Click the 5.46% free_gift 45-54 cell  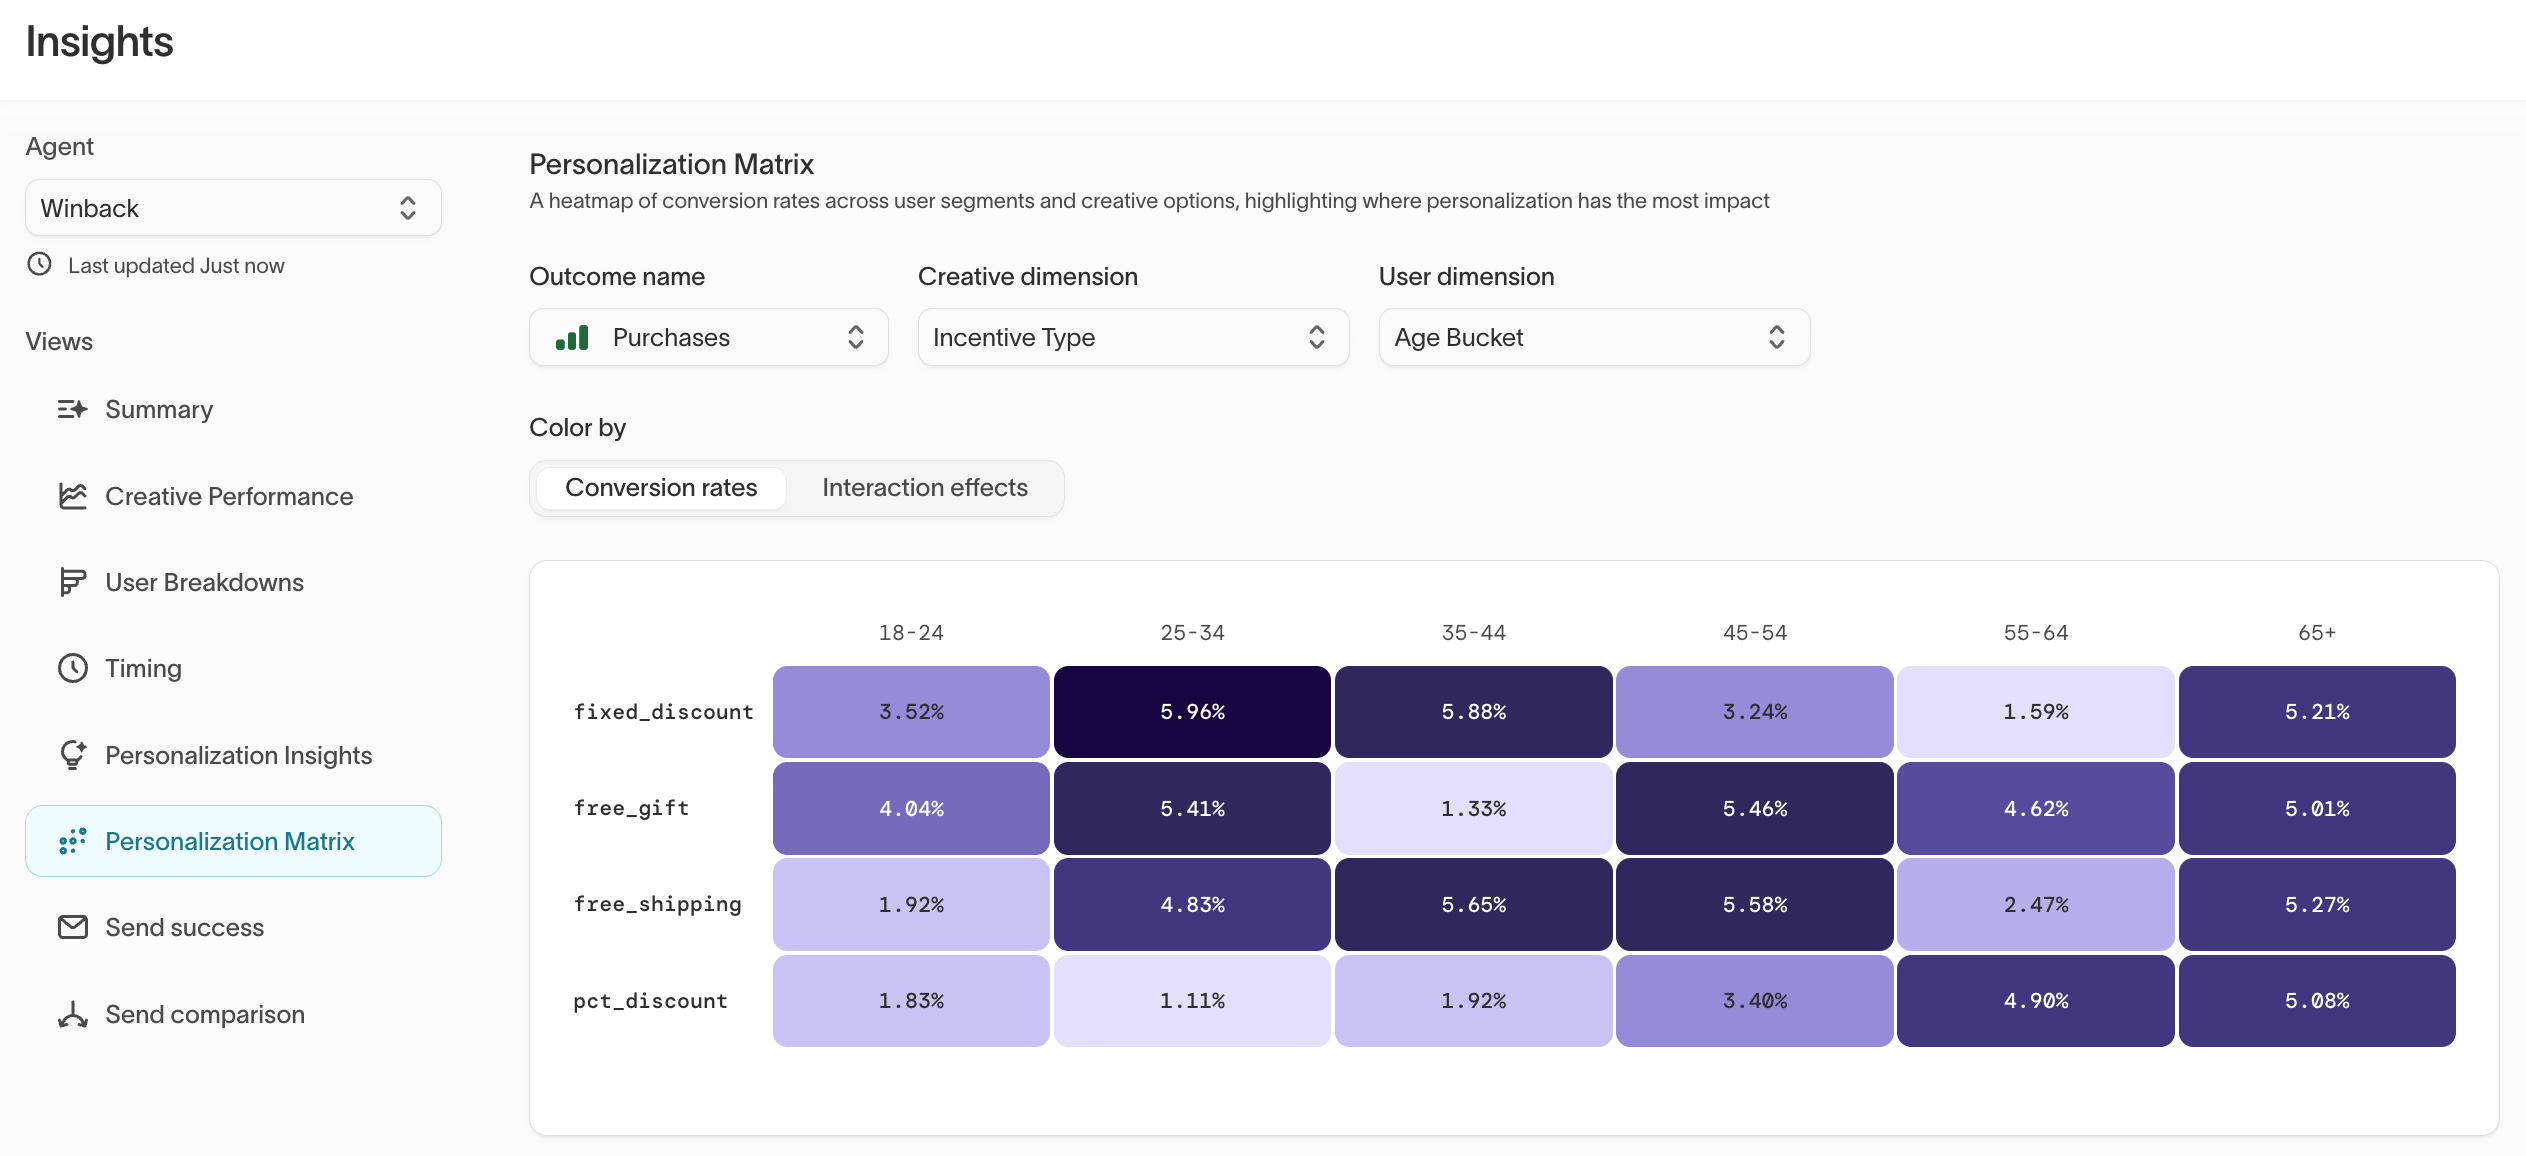pyautogui.click(x=1754, y=808)
